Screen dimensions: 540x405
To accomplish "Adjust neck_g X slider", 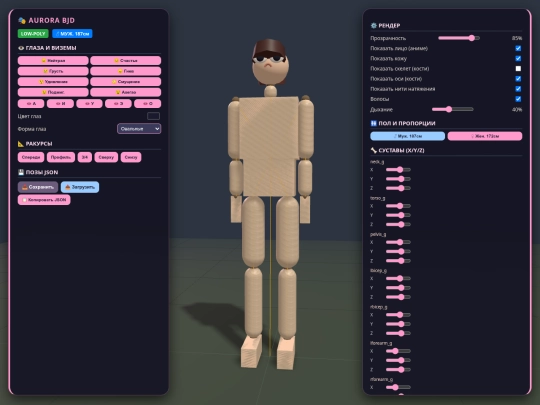I will pyautogui.click(x=398, y=170).
